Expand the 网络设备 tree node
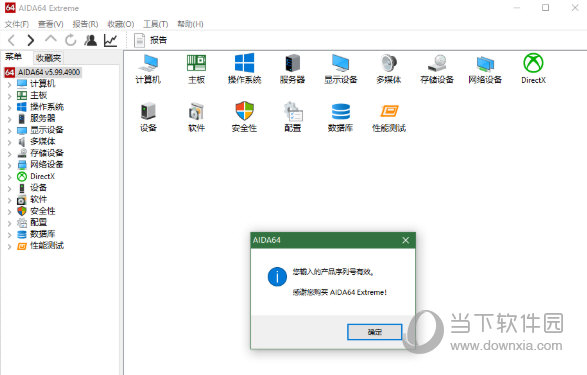The height and width of the screenshot is (375, 587). point(9,165)
